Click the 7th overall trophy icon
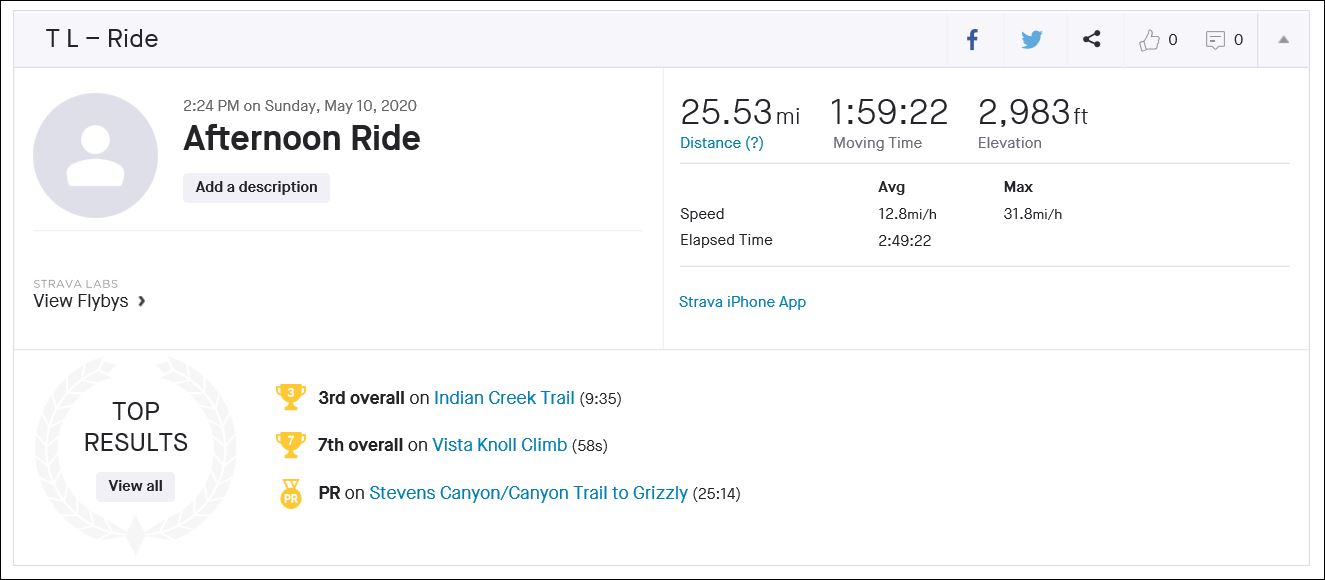 [x=290, y=445]
